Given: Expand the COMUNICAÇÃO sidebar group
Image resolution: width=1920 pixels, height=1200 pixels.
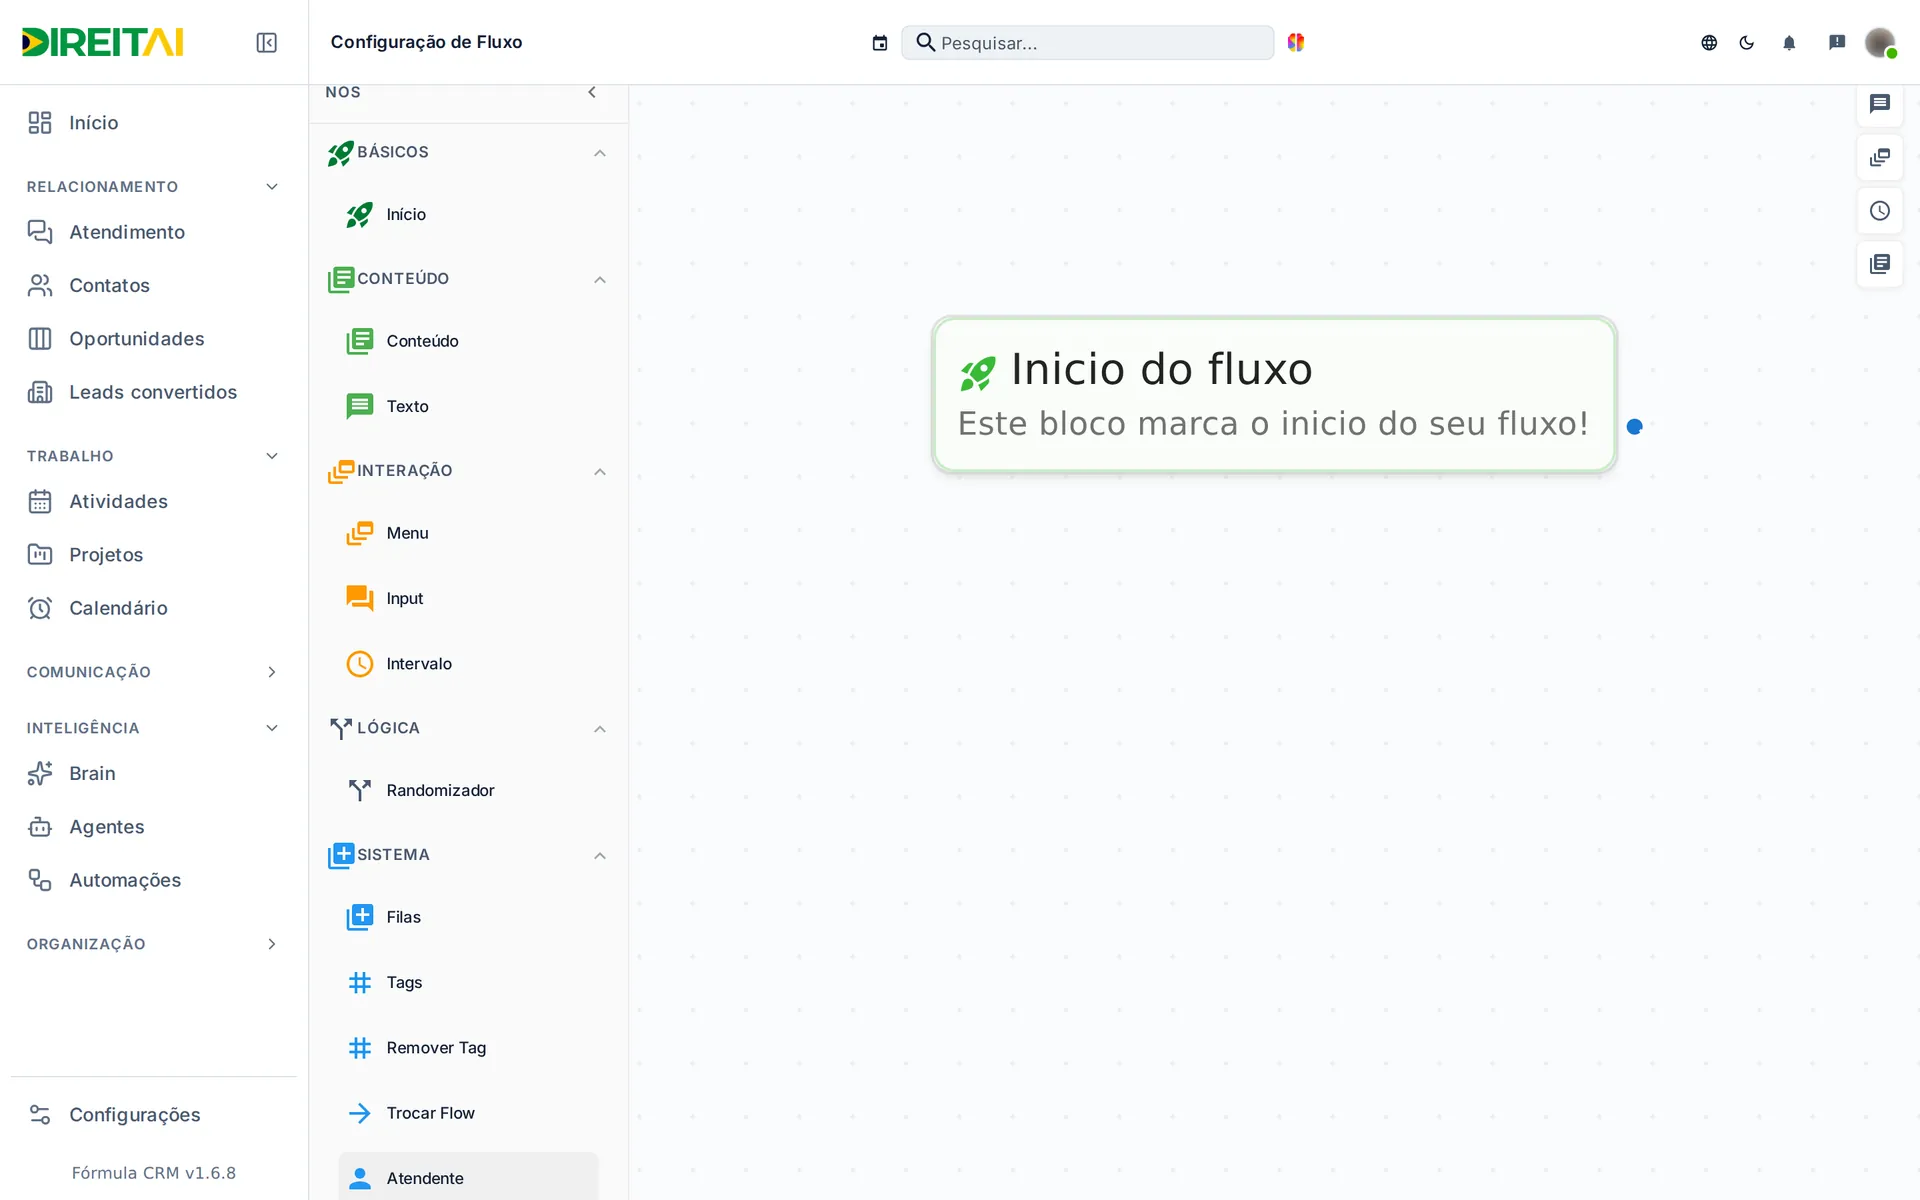Looking at the screenshot, I should click(x=153, y=672).
